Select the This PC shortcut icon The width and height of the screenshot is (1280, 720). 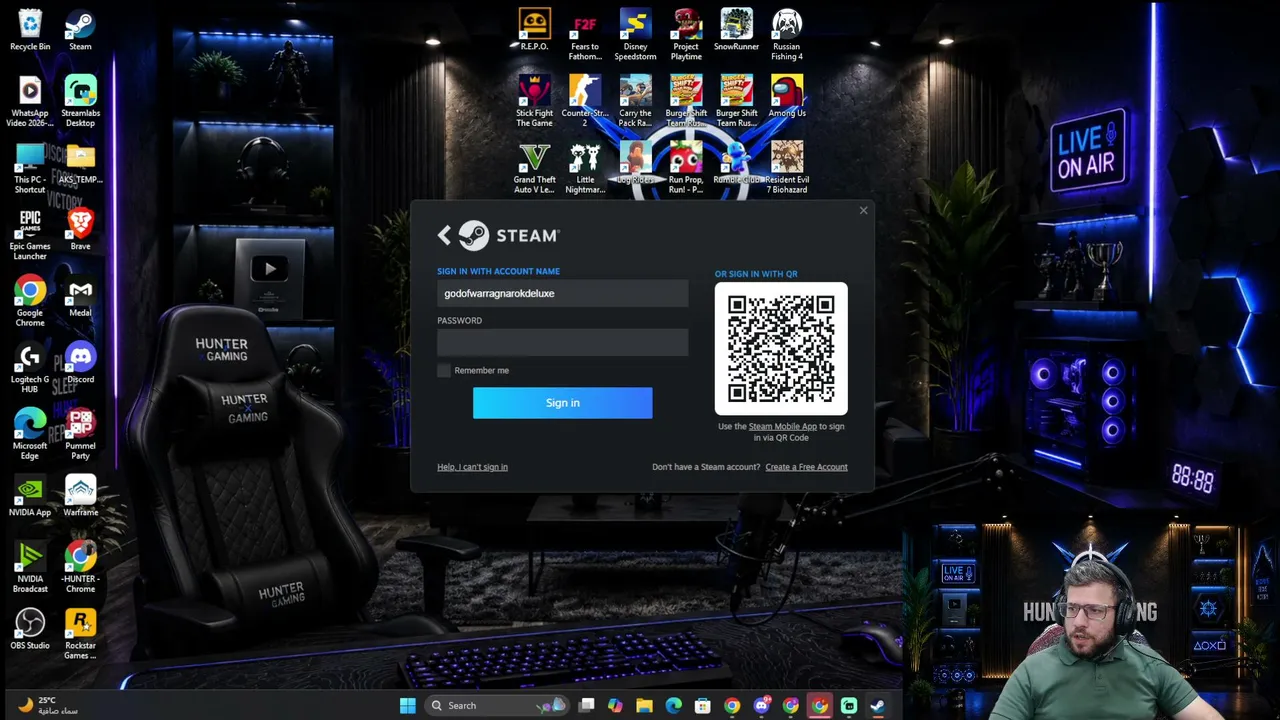[30, 168]
